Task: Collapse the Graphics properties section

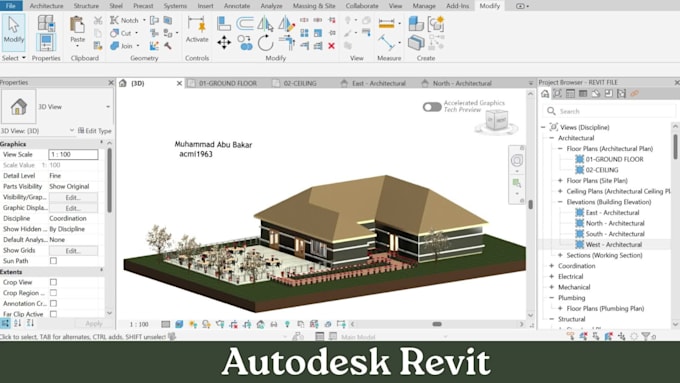Action: tap(101, 143)
